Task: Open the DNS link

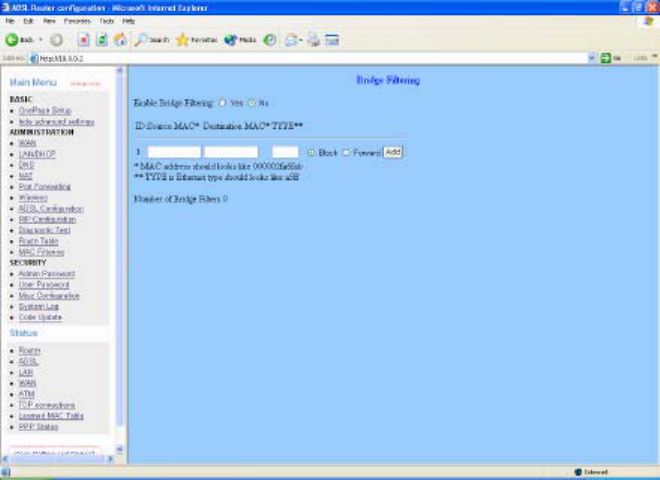Action: (x=27, y=165)
